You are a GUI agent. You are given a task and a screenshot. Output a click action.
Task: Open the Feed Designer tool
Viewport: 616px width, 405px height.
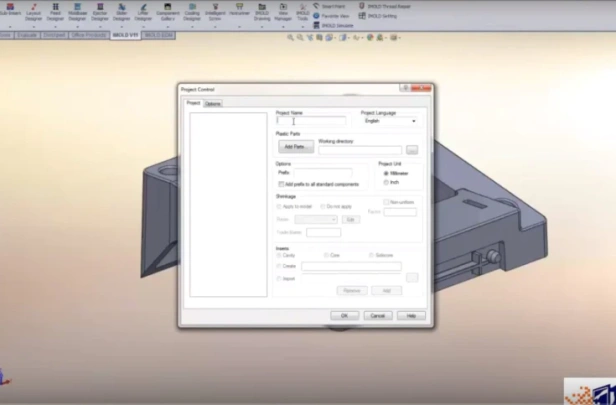[x=55, y=12]
